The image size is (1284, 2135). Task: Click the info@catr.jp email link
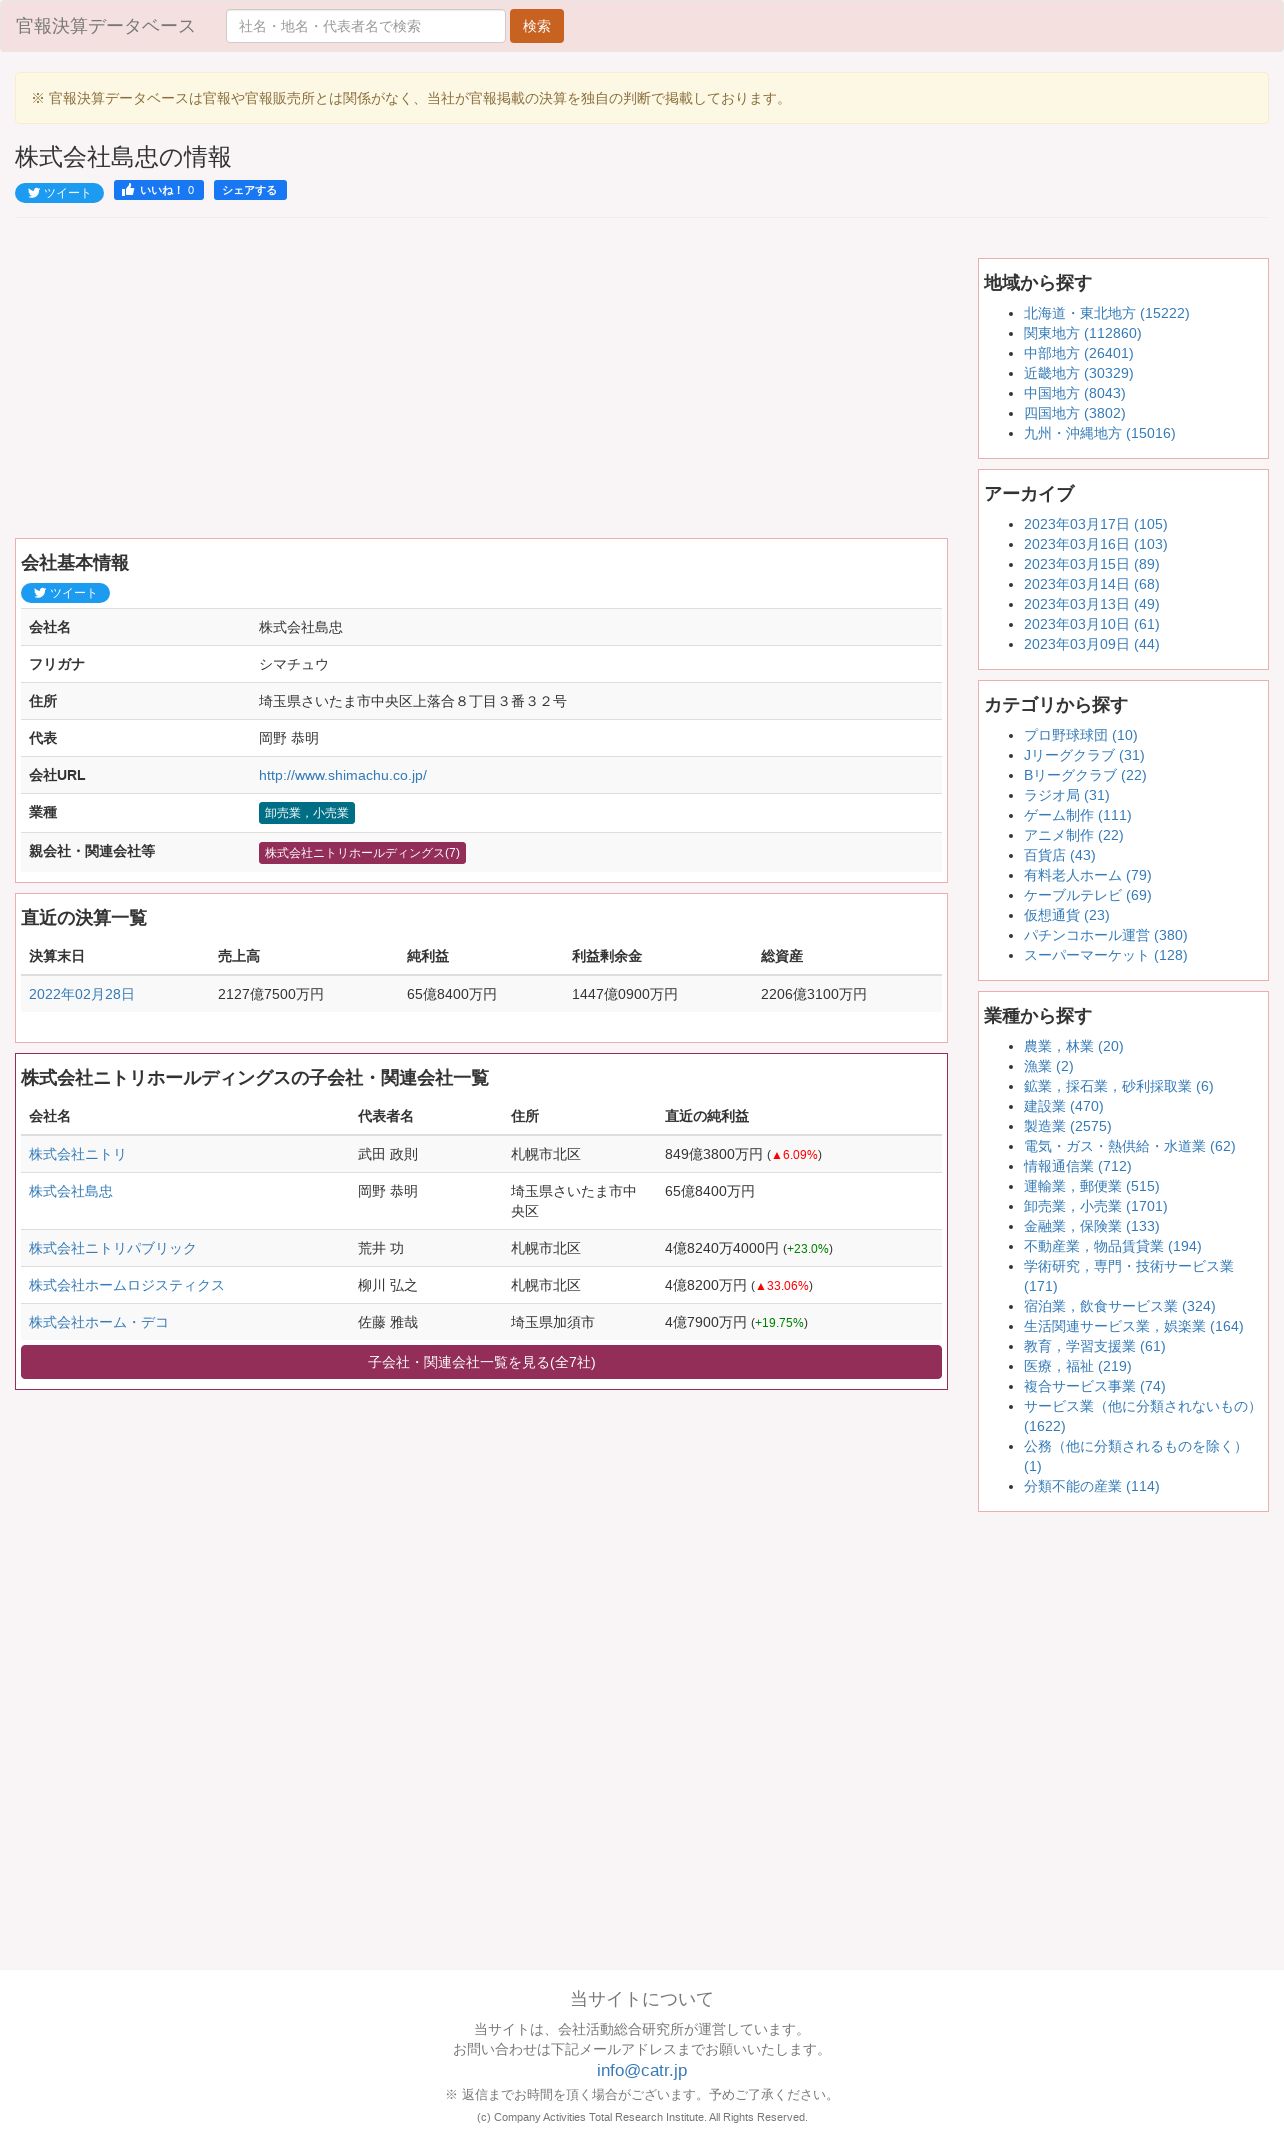pyautogui.click(x=642, y=2070)
